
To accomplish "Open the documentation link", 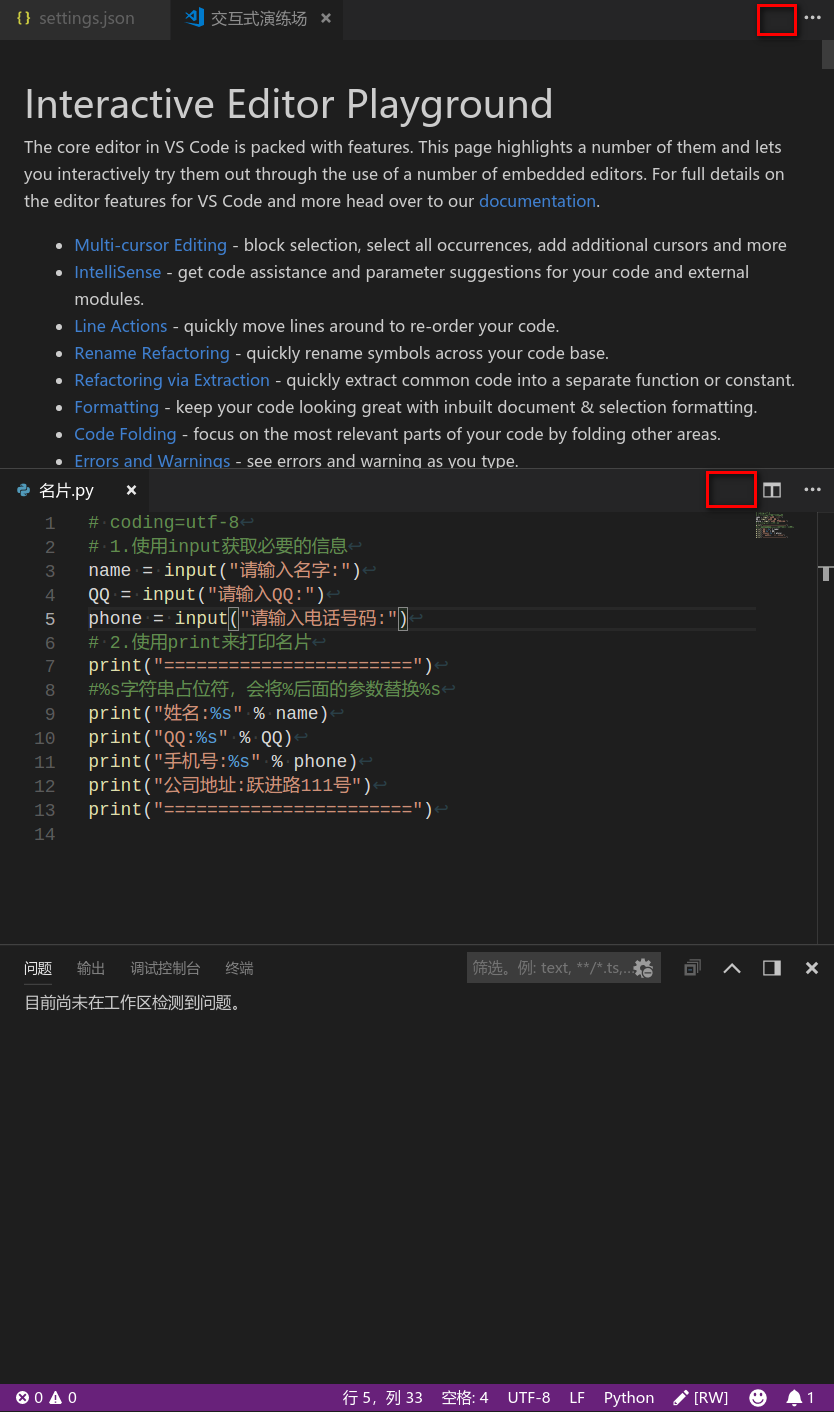I will [x=537, y=201].
